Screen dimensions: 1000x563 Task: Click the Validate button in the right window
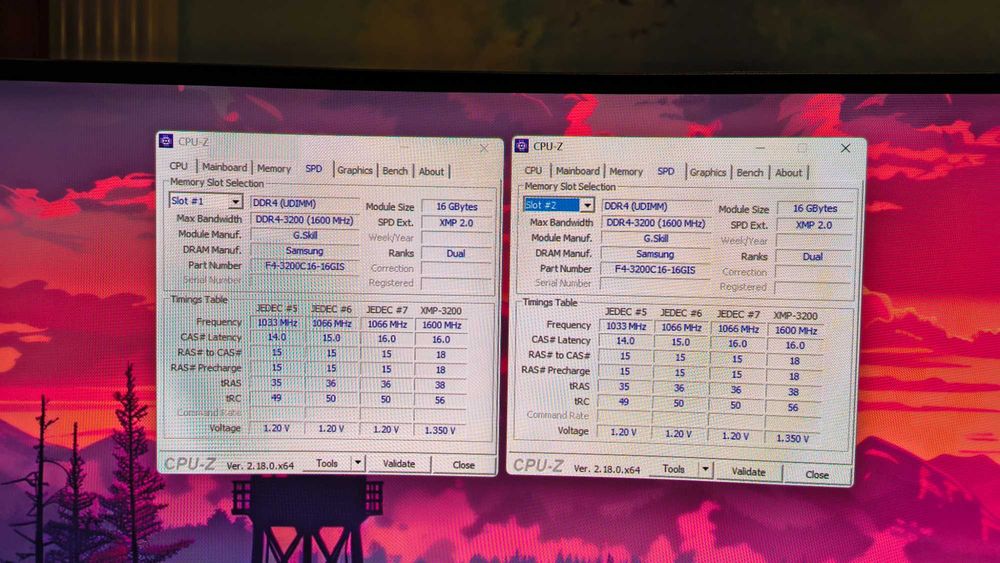pos(748,472)
